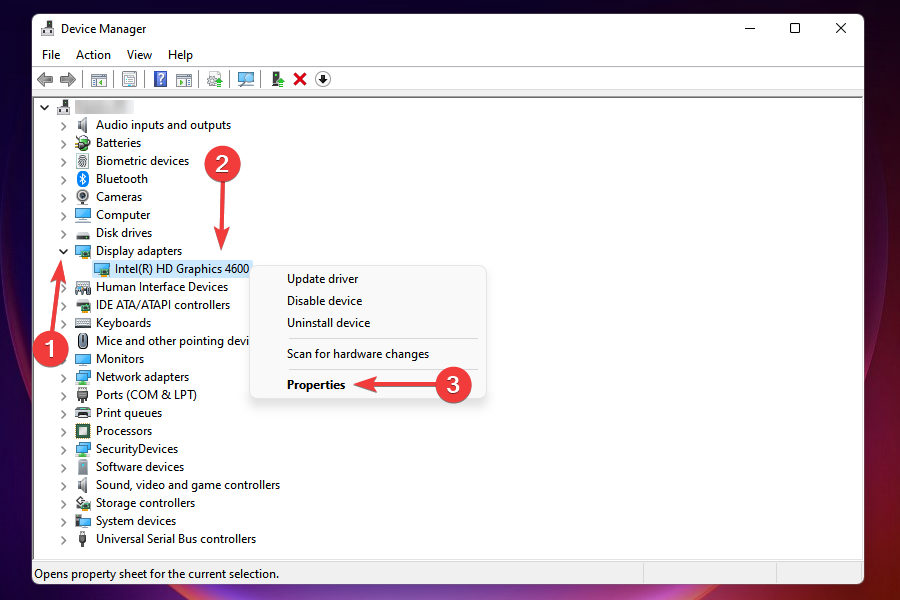Click the webcam icon beside Cameras

click(x=83, y=197)
